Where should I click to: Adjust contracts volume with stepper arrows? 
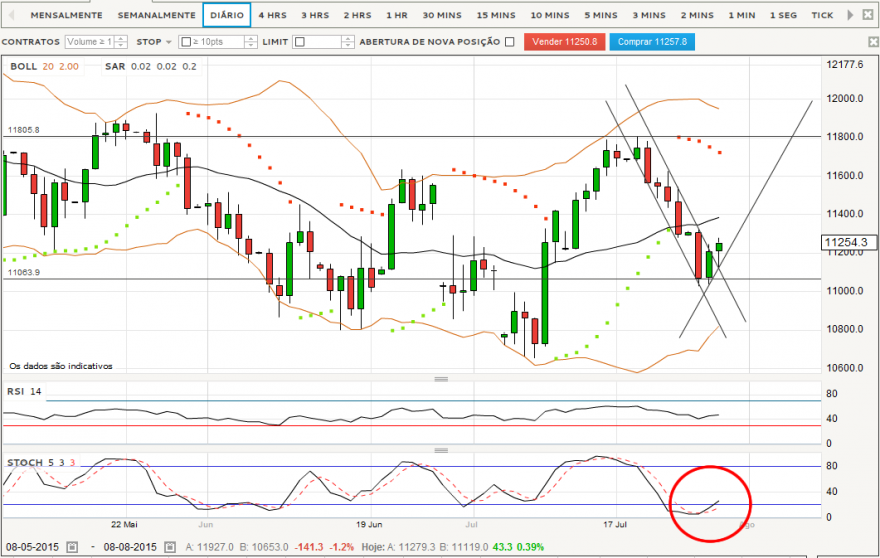coord(121,42)
